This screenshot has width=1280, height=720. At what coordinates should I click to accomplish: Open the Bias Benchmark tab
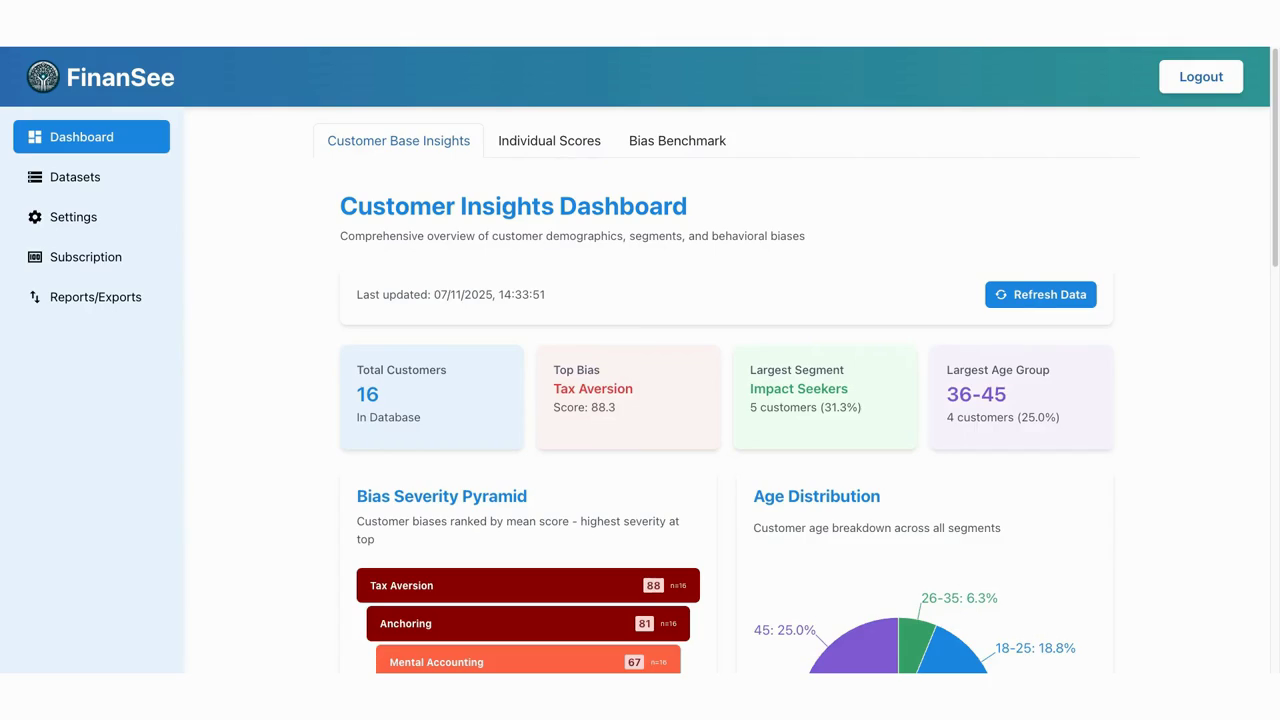pyautogui.click(x=677, y=141)
